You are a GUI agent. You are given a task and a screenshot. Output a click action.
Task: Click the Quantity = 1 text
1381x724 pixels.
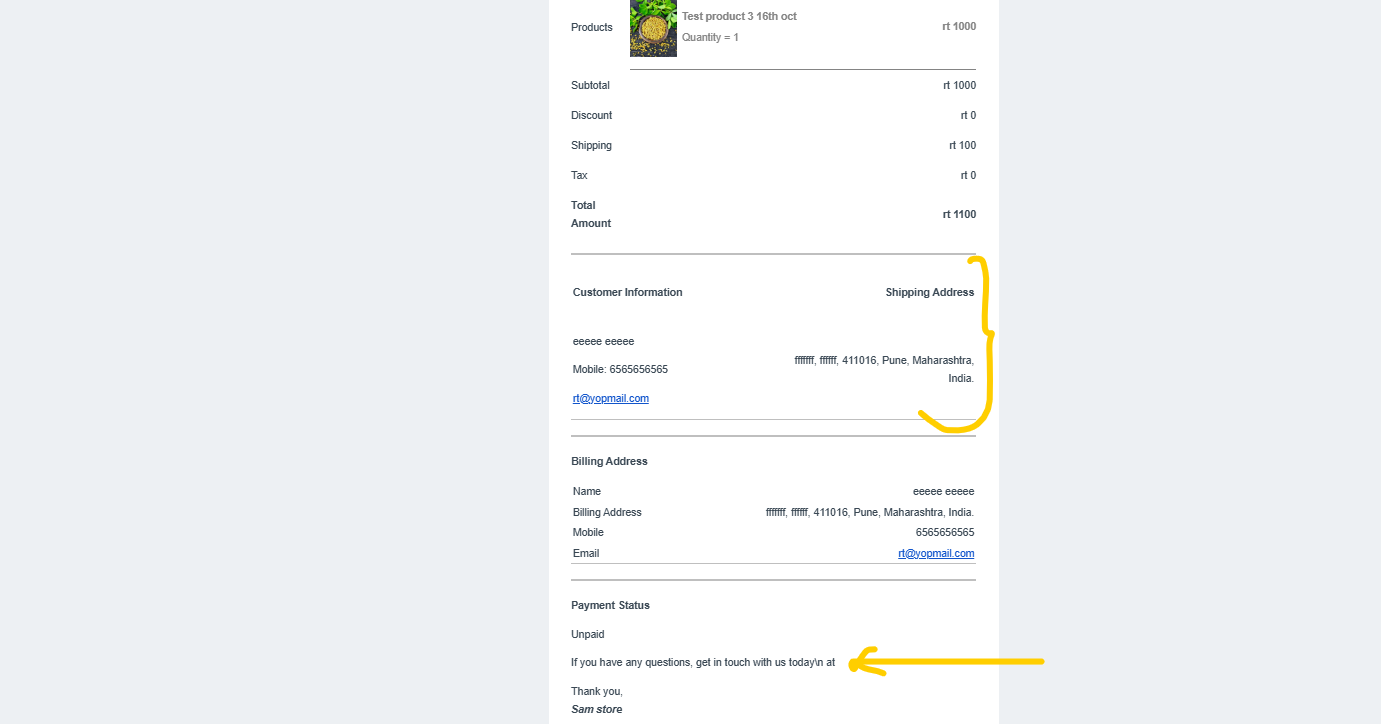tap(710, 37)
